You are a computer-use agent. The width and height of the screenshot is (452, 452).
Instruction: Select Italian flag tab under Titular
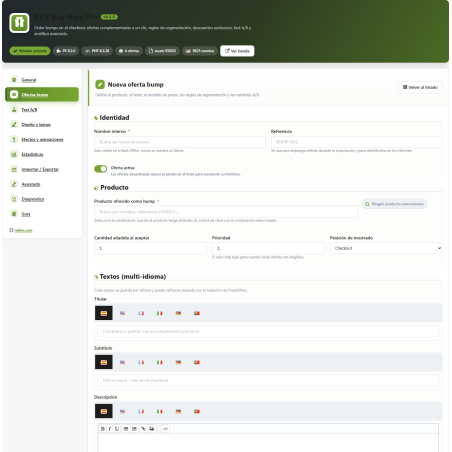[160, 313]
